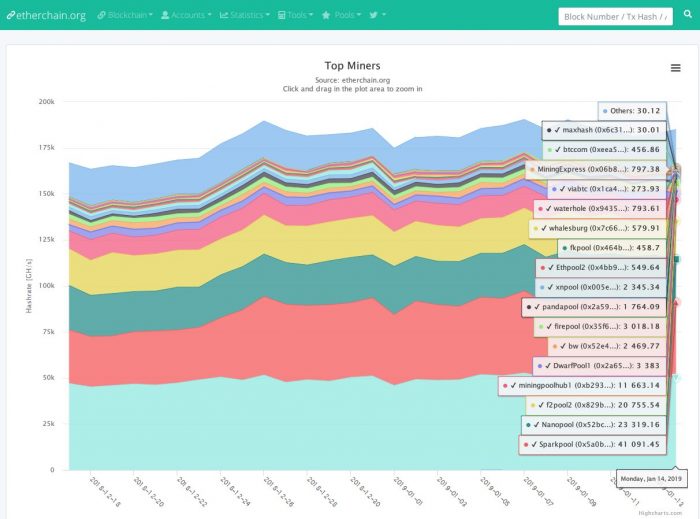Click the Hashrate [GH/s] axis title
The height and width of the screenshot is (519, 700).
pyautogui.click(x=29, y=286)
